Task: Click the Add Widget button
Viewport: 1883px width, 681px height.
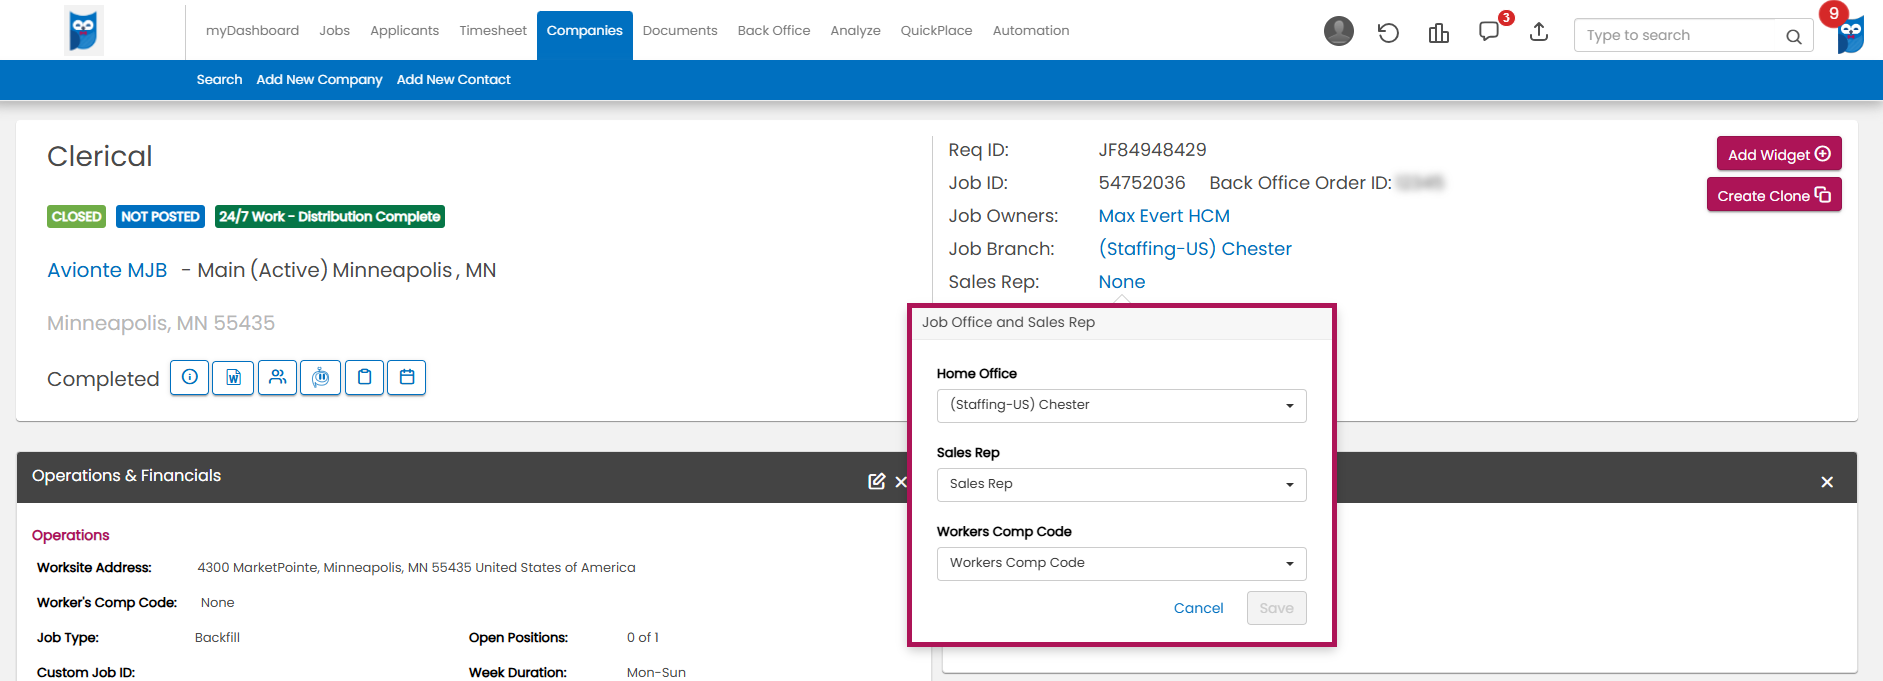Action: [1779, 154]
